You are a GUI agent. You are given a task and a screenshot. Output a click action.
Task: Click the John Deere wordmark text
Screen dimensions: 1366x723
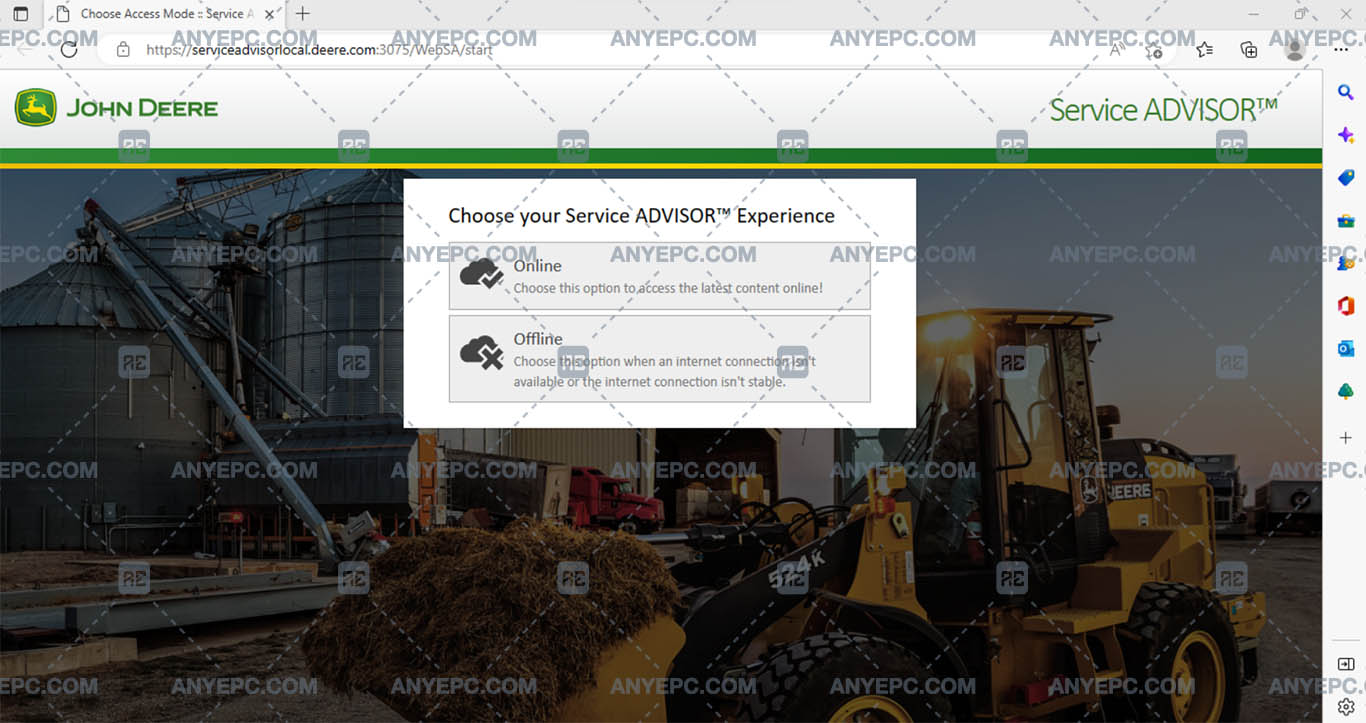click(142, 108)
